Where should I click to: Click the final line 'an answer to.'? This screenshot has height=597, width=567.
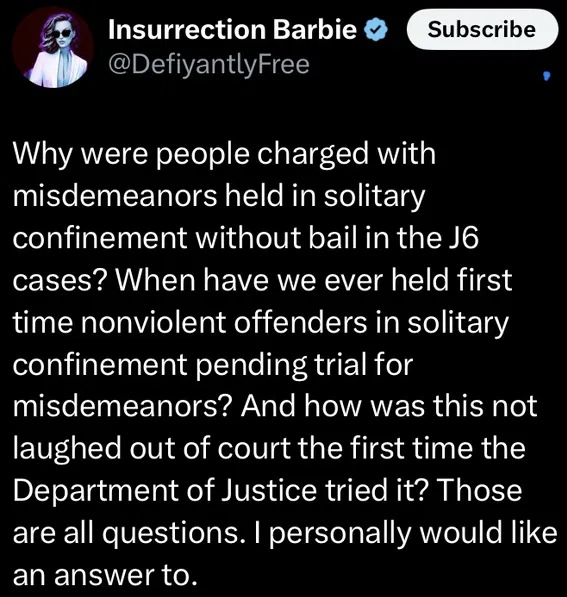click(105, 575)
